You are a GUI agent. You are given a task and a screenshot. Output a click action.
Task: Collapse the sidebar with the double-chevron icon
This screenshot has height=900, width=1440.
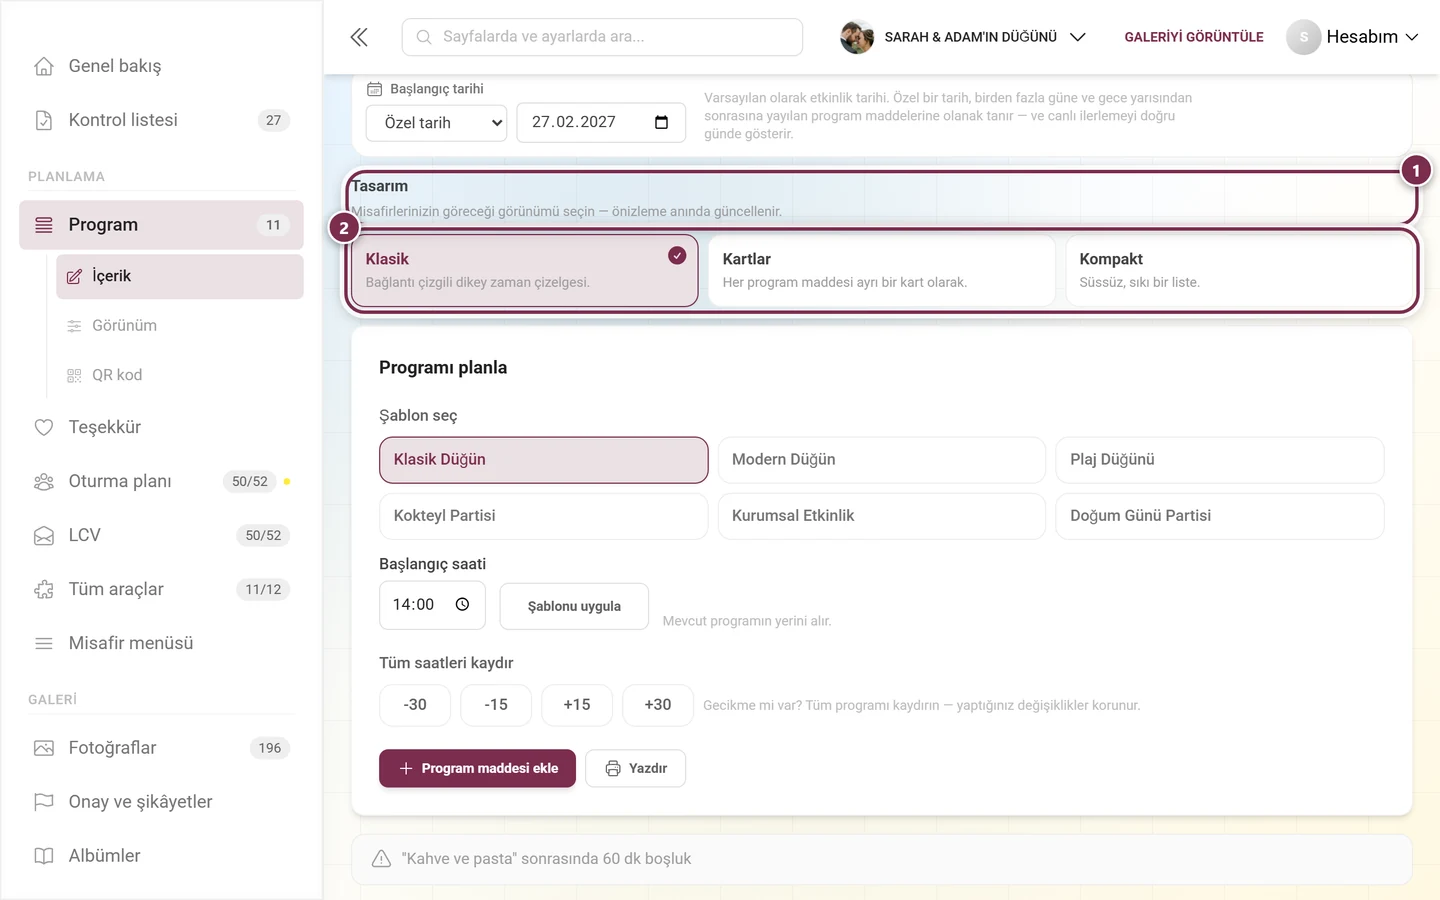(359, 37)
